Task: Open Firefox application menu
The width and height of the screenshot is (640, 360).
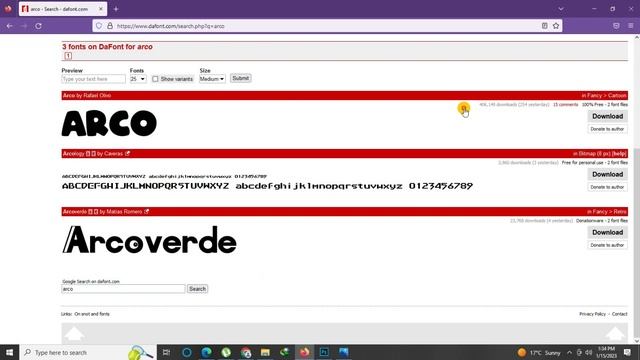Action: [631, 26]
